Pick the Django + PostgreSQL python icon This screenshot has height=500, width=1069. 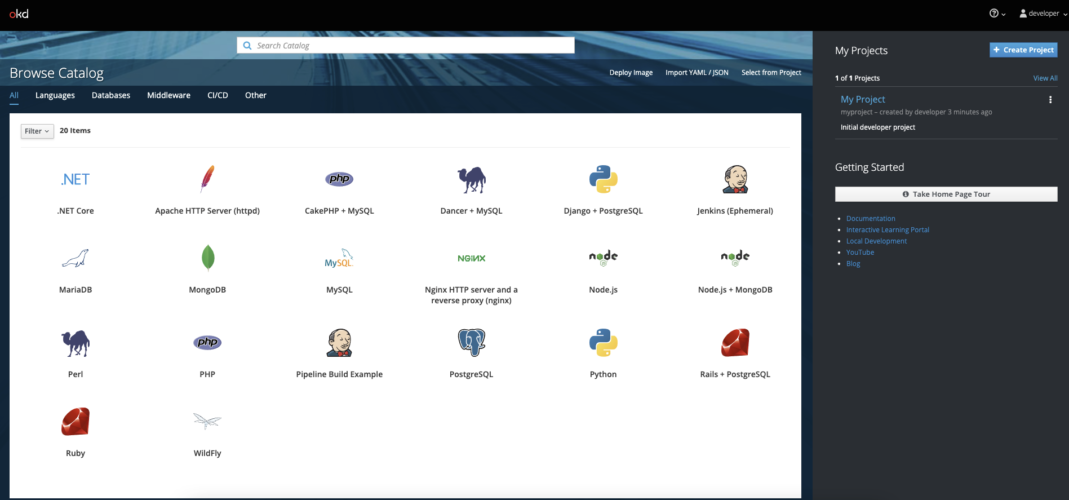[603, 179]
